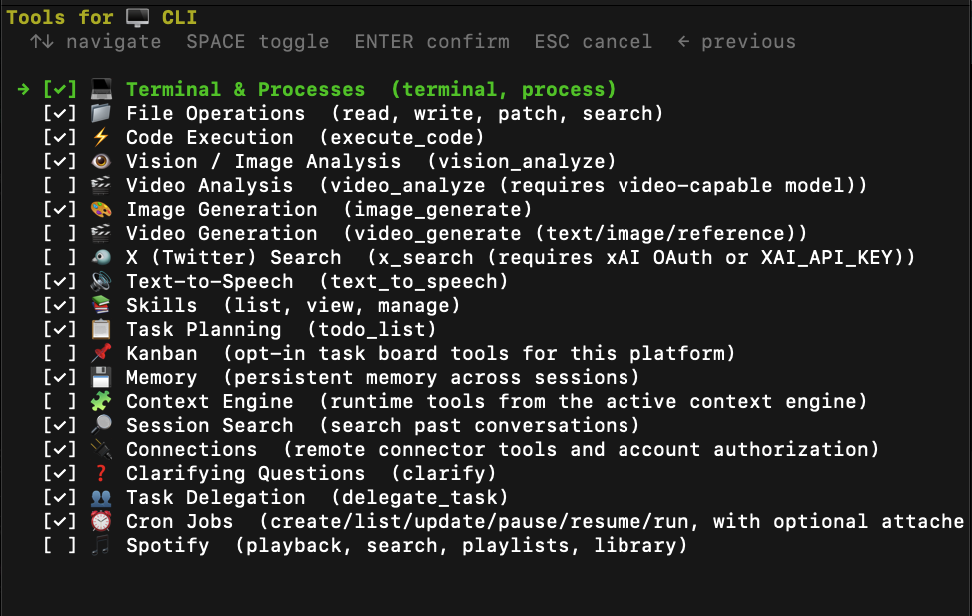This screenshot has width=972, height=616.
Task: Click the "ENTER confirm" hint
Action: click(x=432, y=42)
